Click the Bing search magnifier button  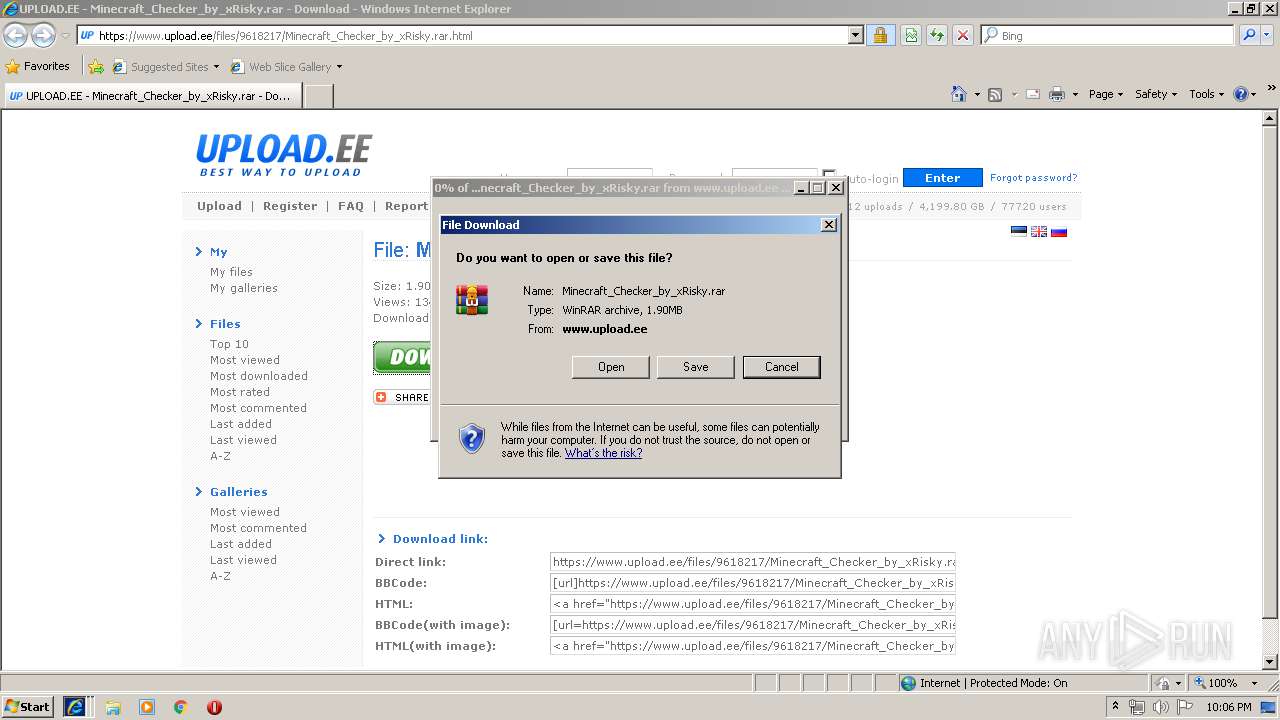1249,35
